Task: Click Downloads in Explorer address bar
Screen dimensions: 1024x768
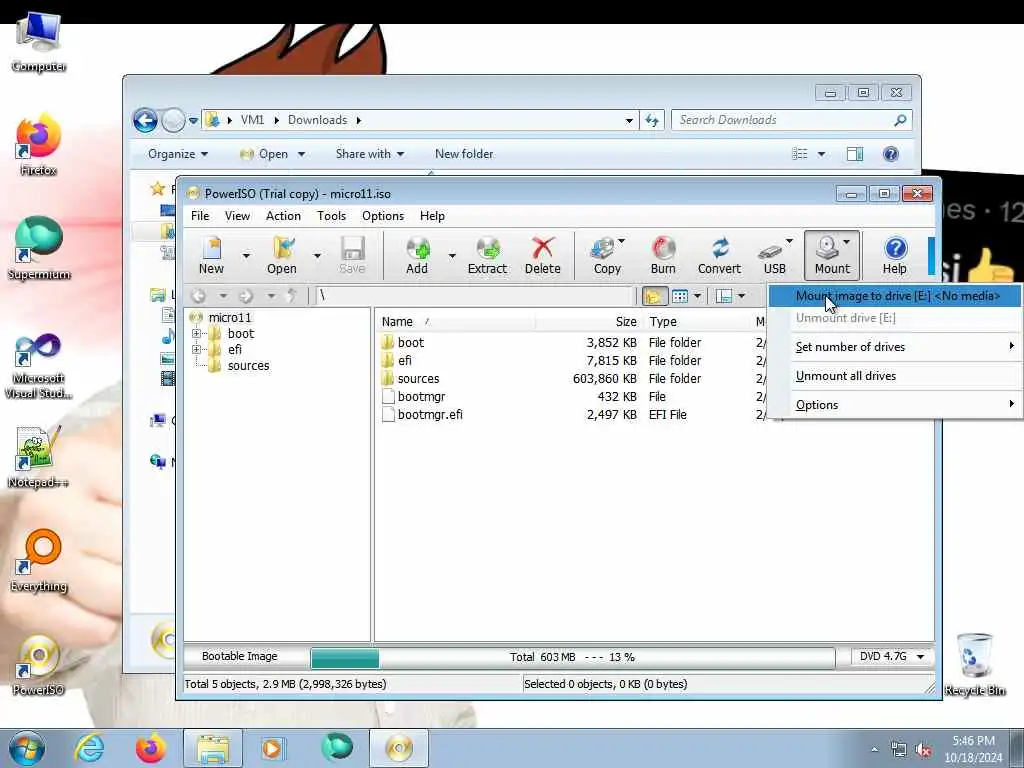Action: [317, 120]
